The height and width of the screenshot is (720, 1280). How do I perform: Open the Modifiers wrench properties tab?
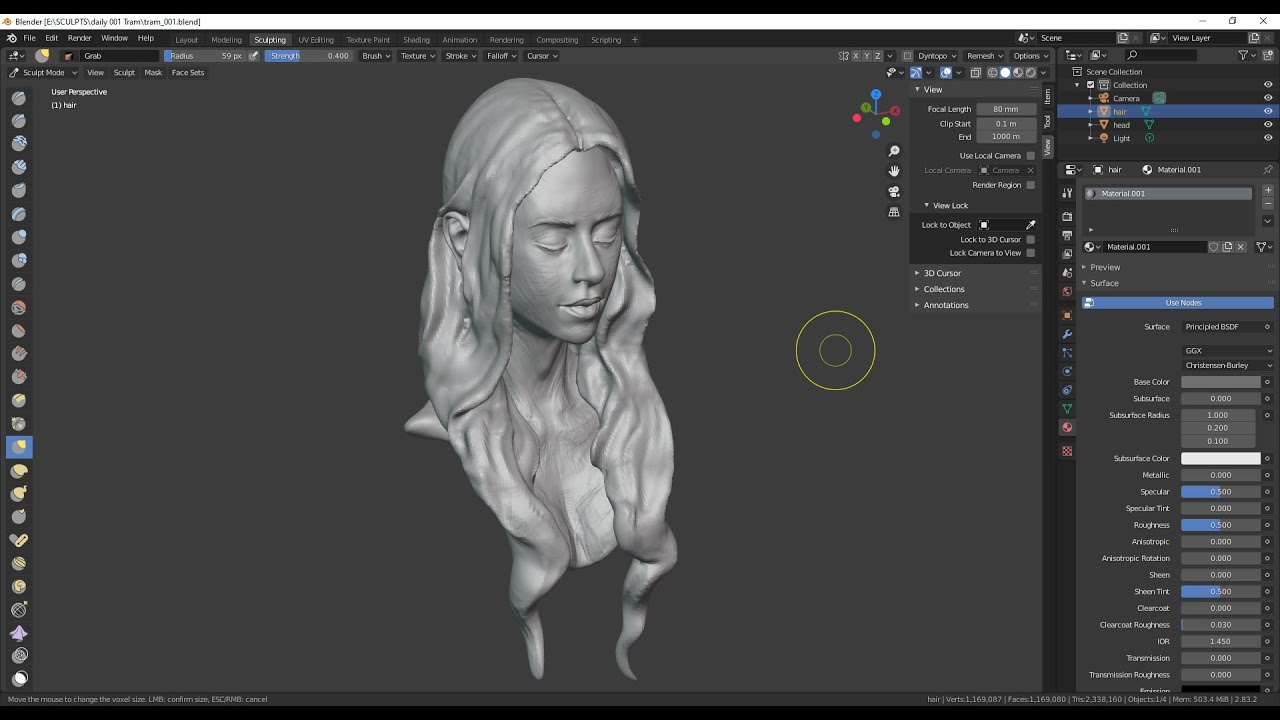(1067, 334)
